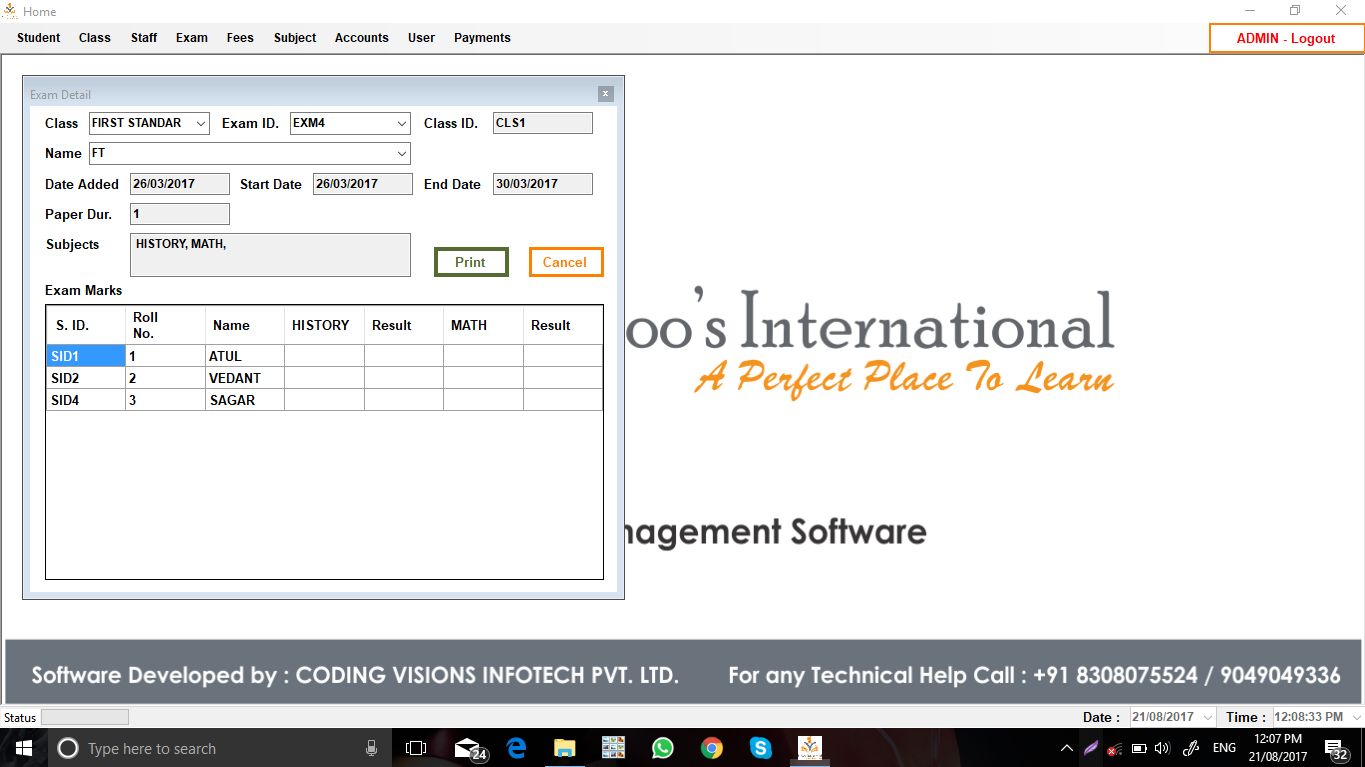Open the Date dropdown in status bar

coord(1207,717)
